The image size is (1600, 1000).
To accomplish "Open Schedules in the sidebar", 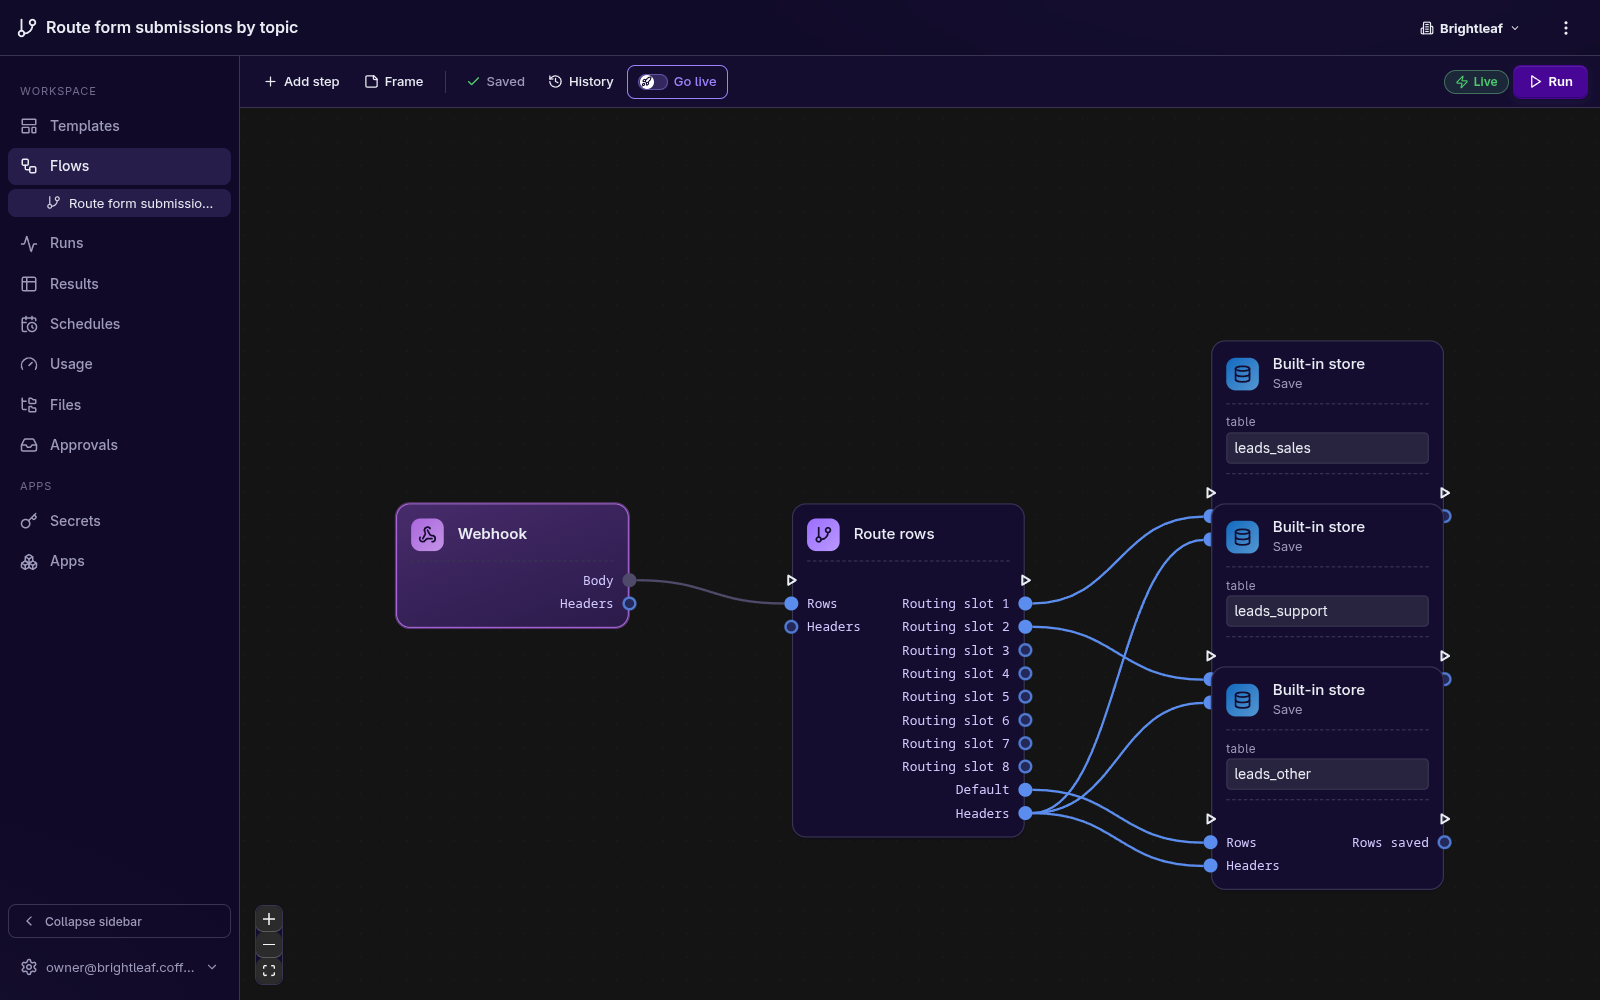I will (119, 324).
